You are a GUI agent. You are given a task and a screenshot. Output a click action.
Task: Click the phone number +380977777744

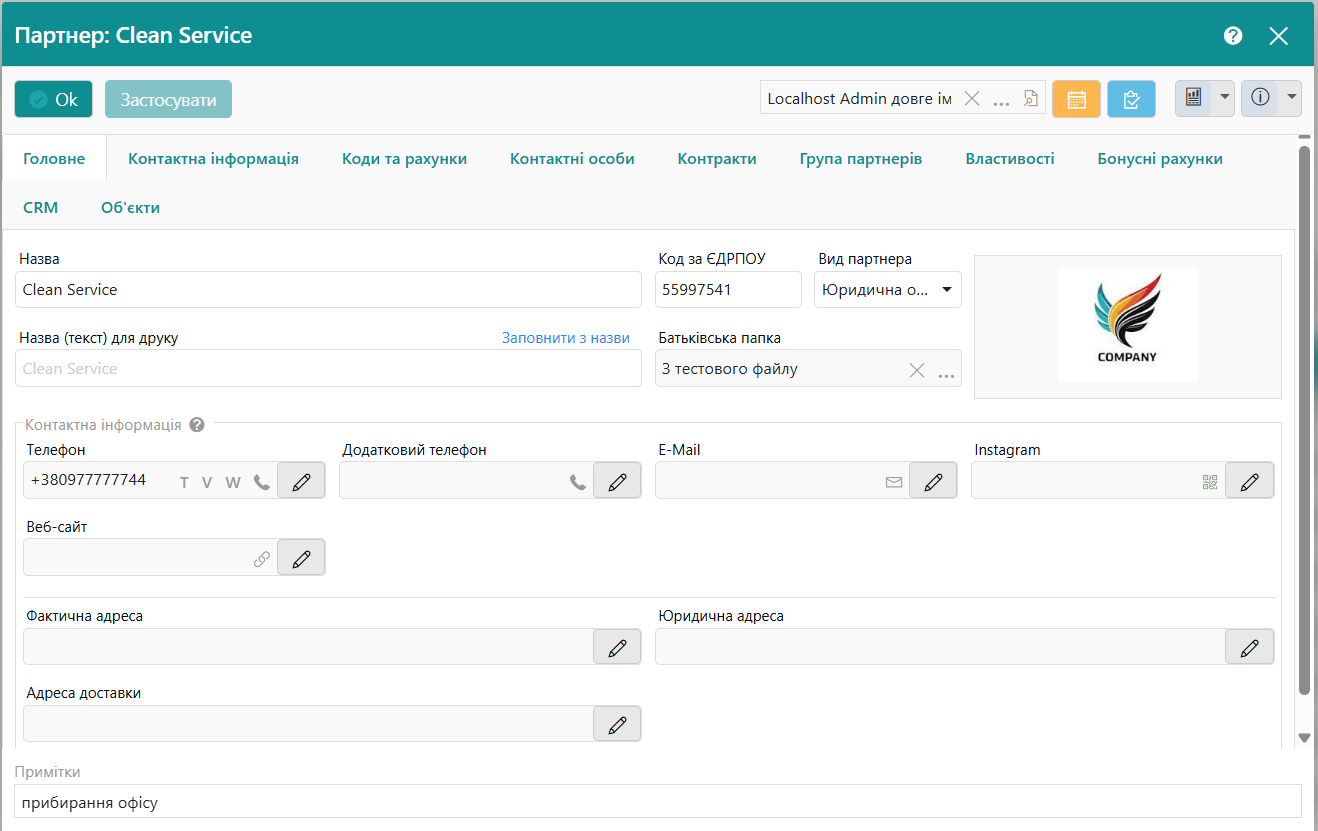coord(88,480)
